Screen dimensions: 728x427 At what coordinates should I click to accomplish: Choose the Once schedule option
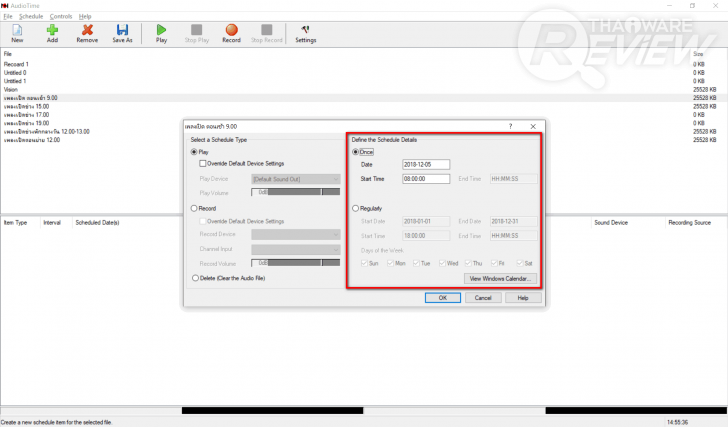pos(356,152)
